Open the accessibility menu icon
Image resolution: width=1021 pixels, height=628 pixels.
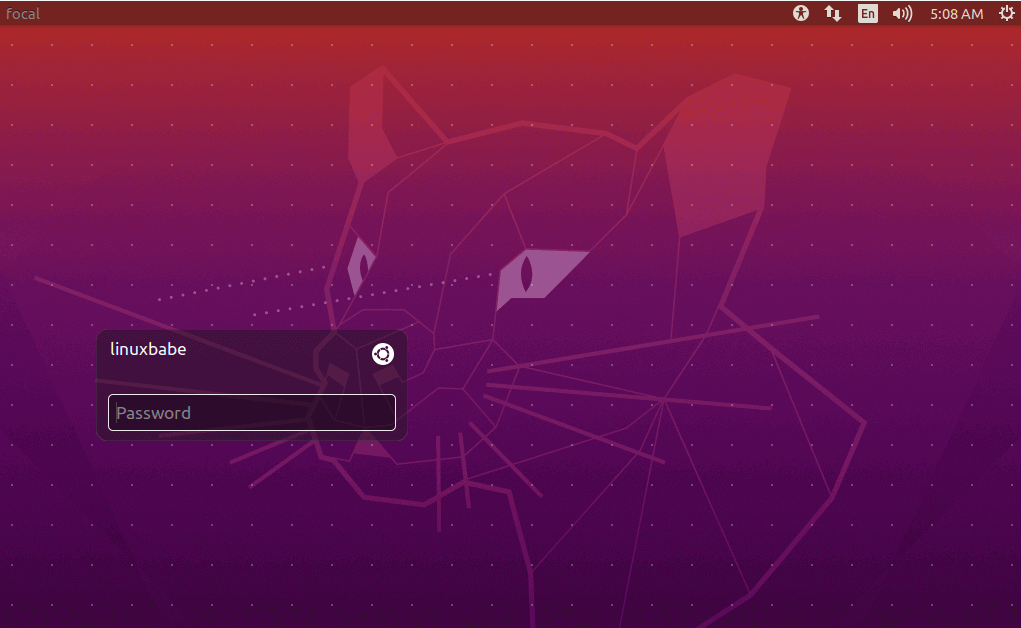800,13
